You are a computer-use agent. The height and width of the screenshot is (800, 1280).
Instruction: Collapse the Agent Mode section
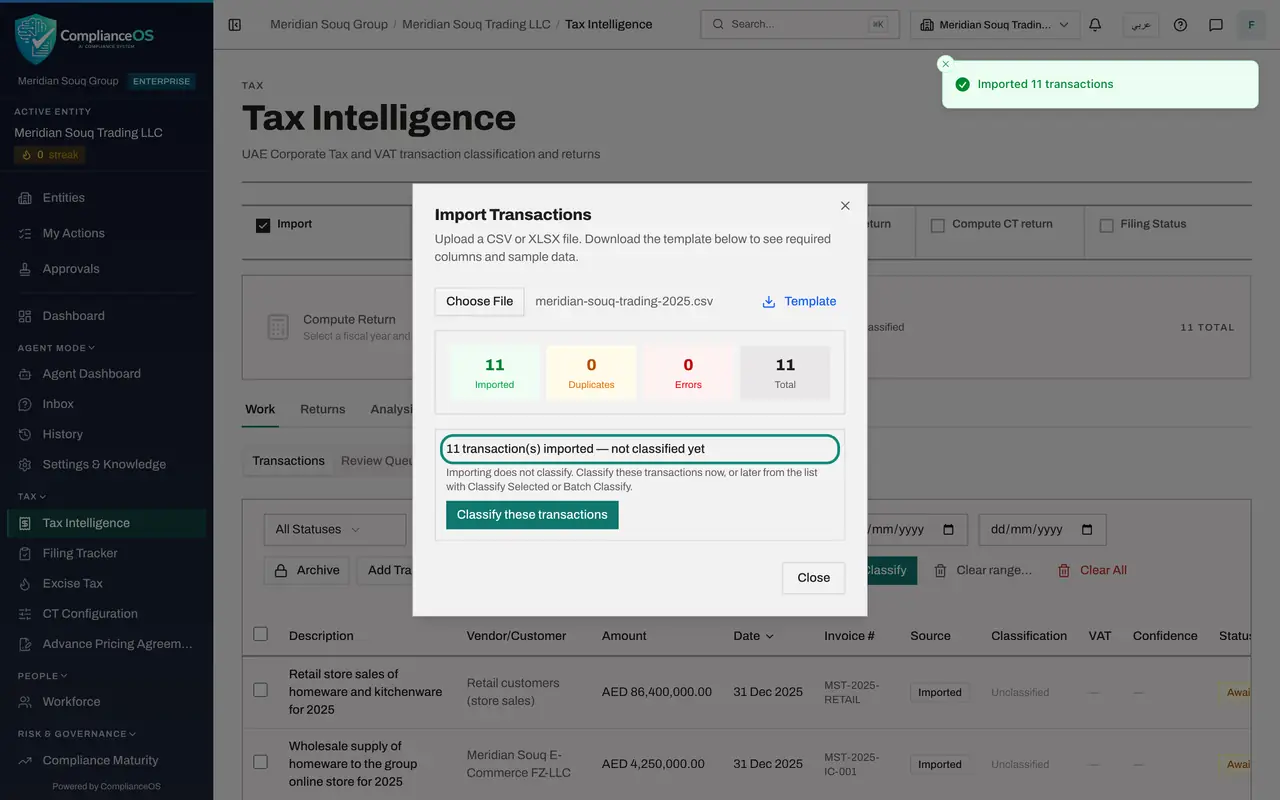tap(56, 348)
